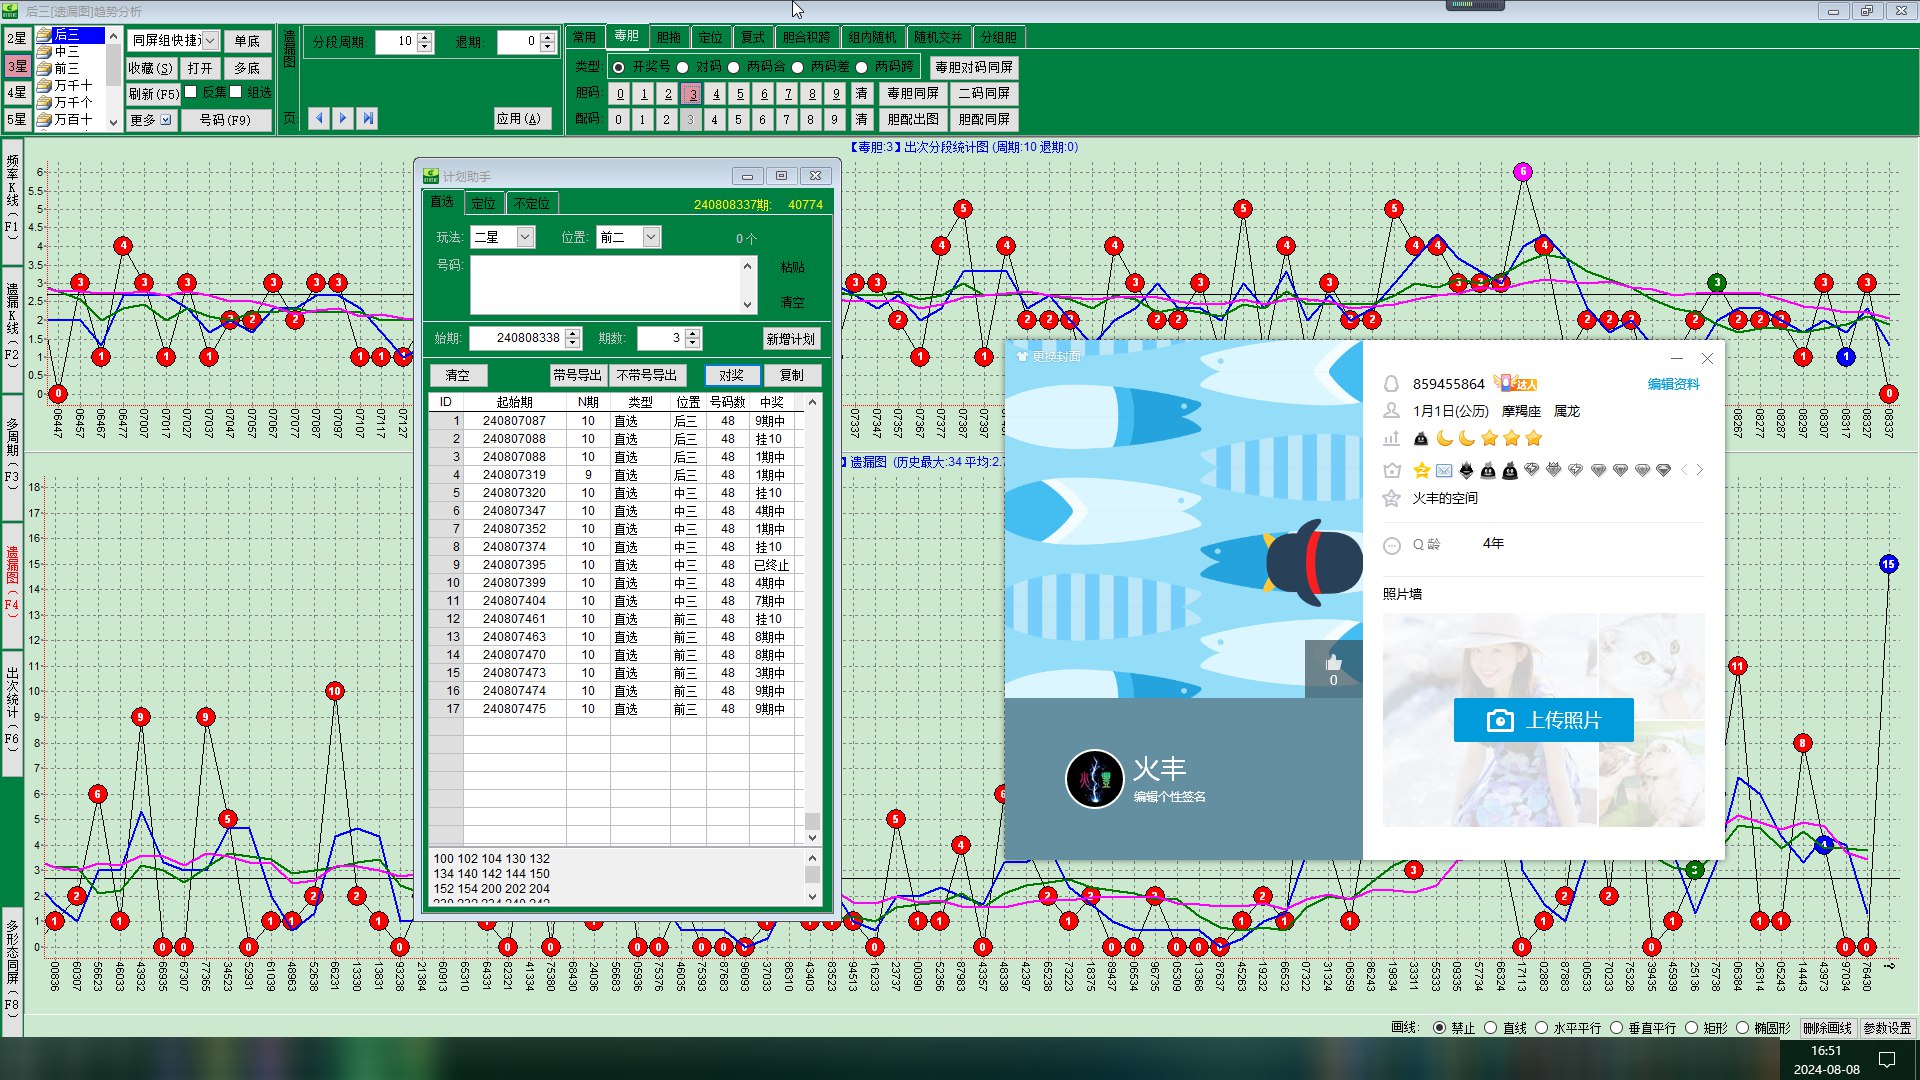This screenshot has width=1920, height=1080.
Task: Click the 新增计划 button
Action: (791, 339)
